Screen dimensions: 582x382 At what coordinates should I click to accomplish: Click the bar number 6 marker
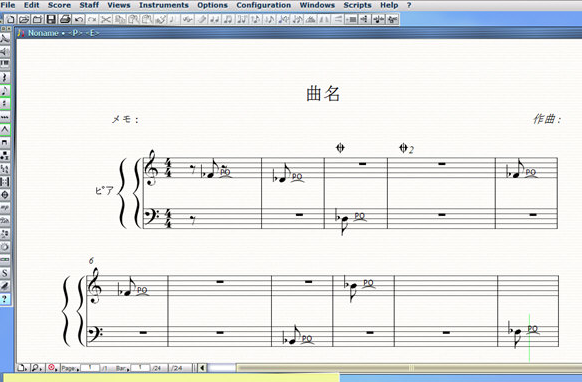(x=91, y=261)
